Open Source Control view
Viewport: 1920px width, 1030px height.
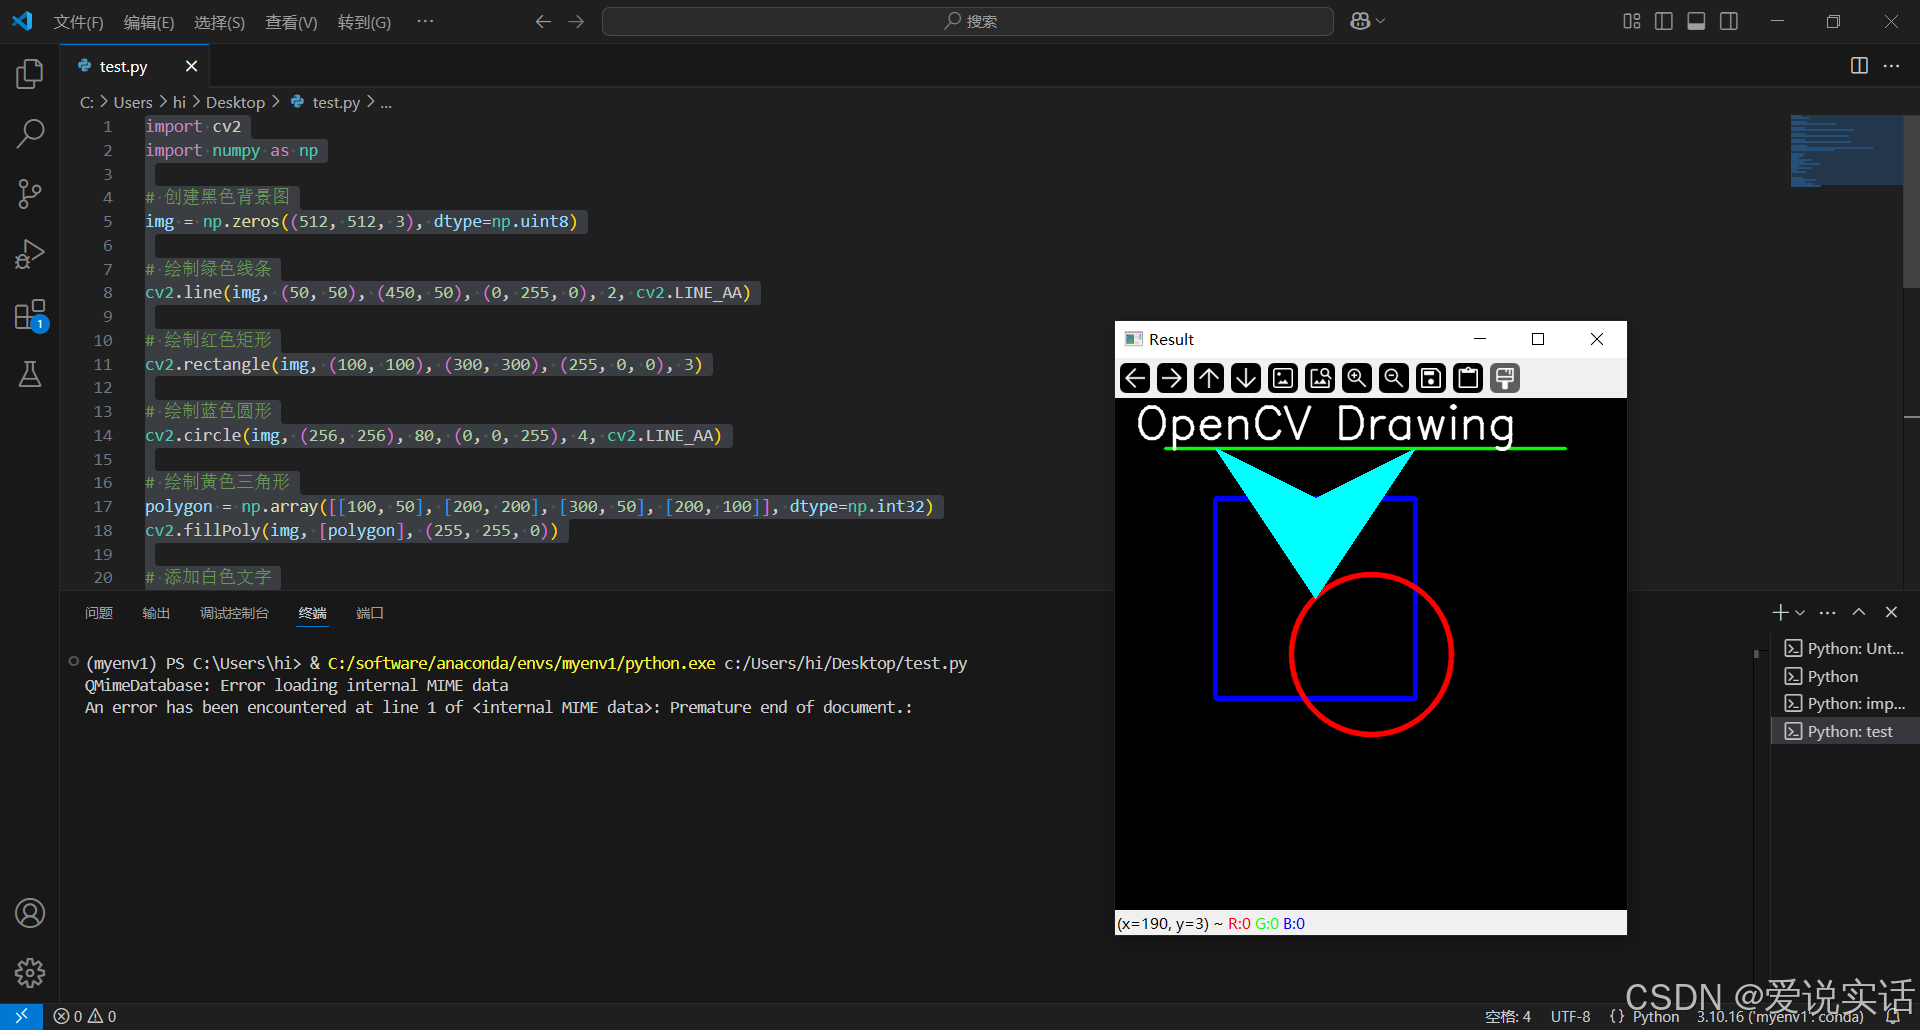30,193
